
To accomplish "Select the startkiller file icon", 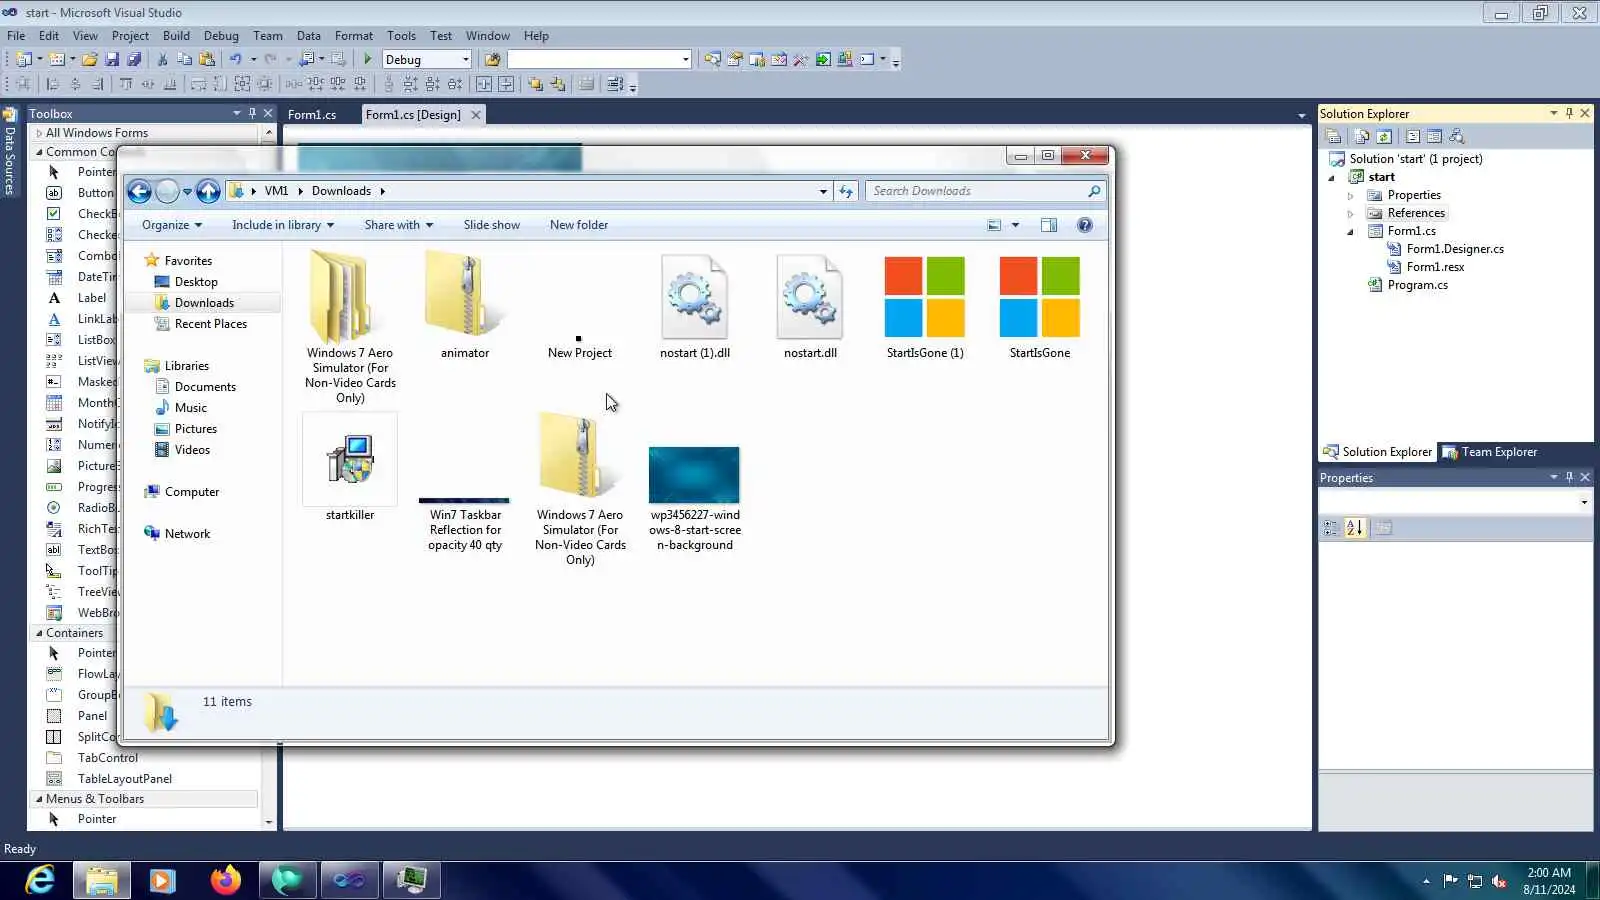I will click(350, 468).
